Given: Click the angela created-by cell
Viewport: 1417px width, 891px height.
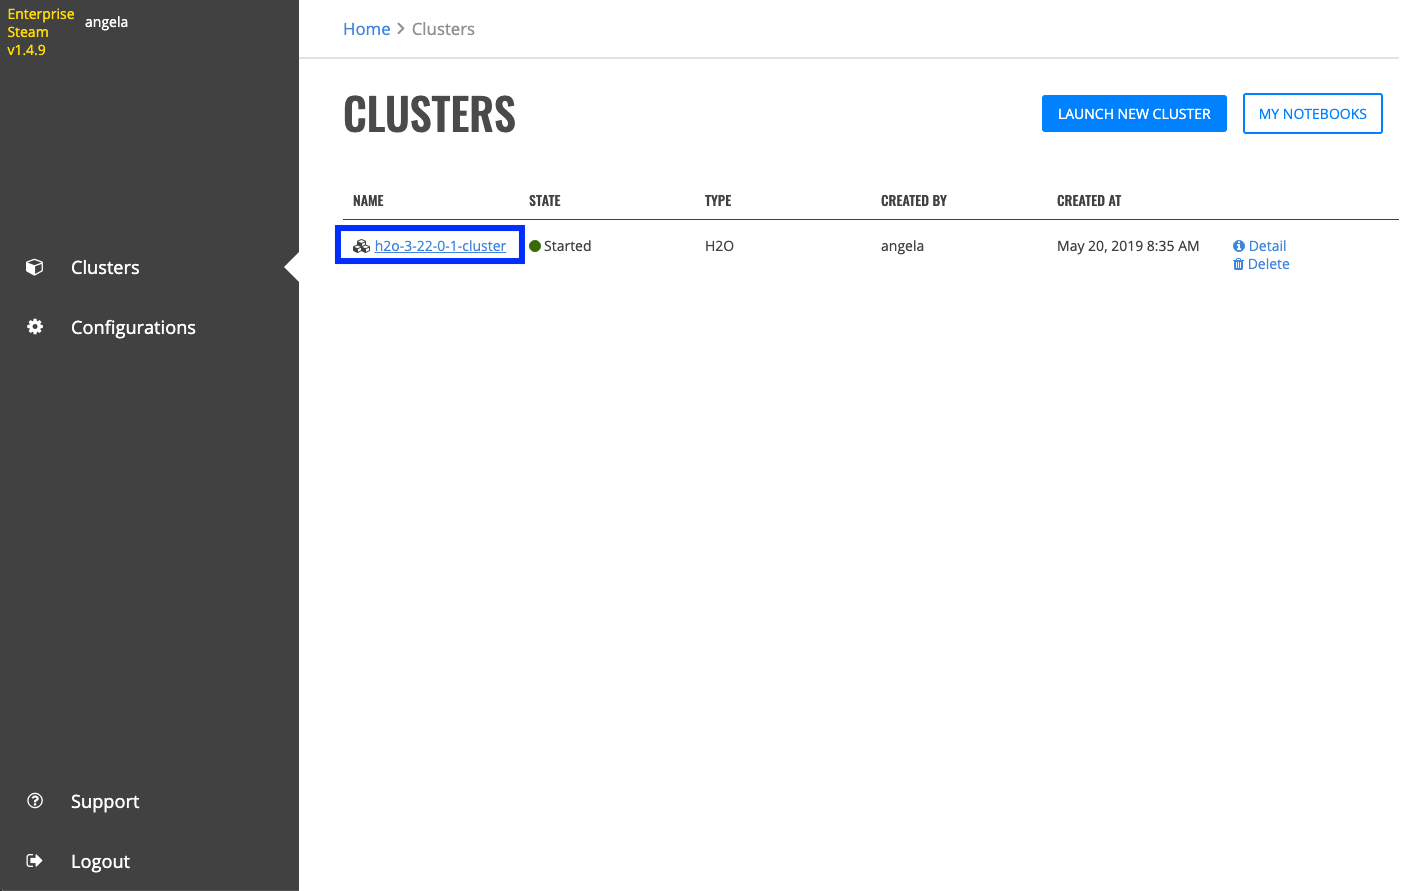Looking at the screenshot, I should tap(902, 246).
